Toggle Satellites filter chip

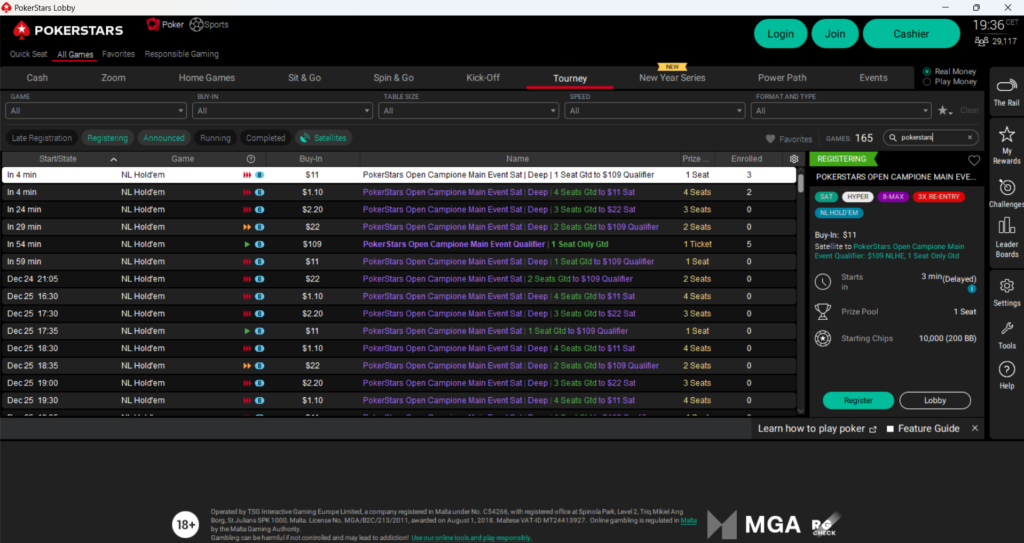324,138
